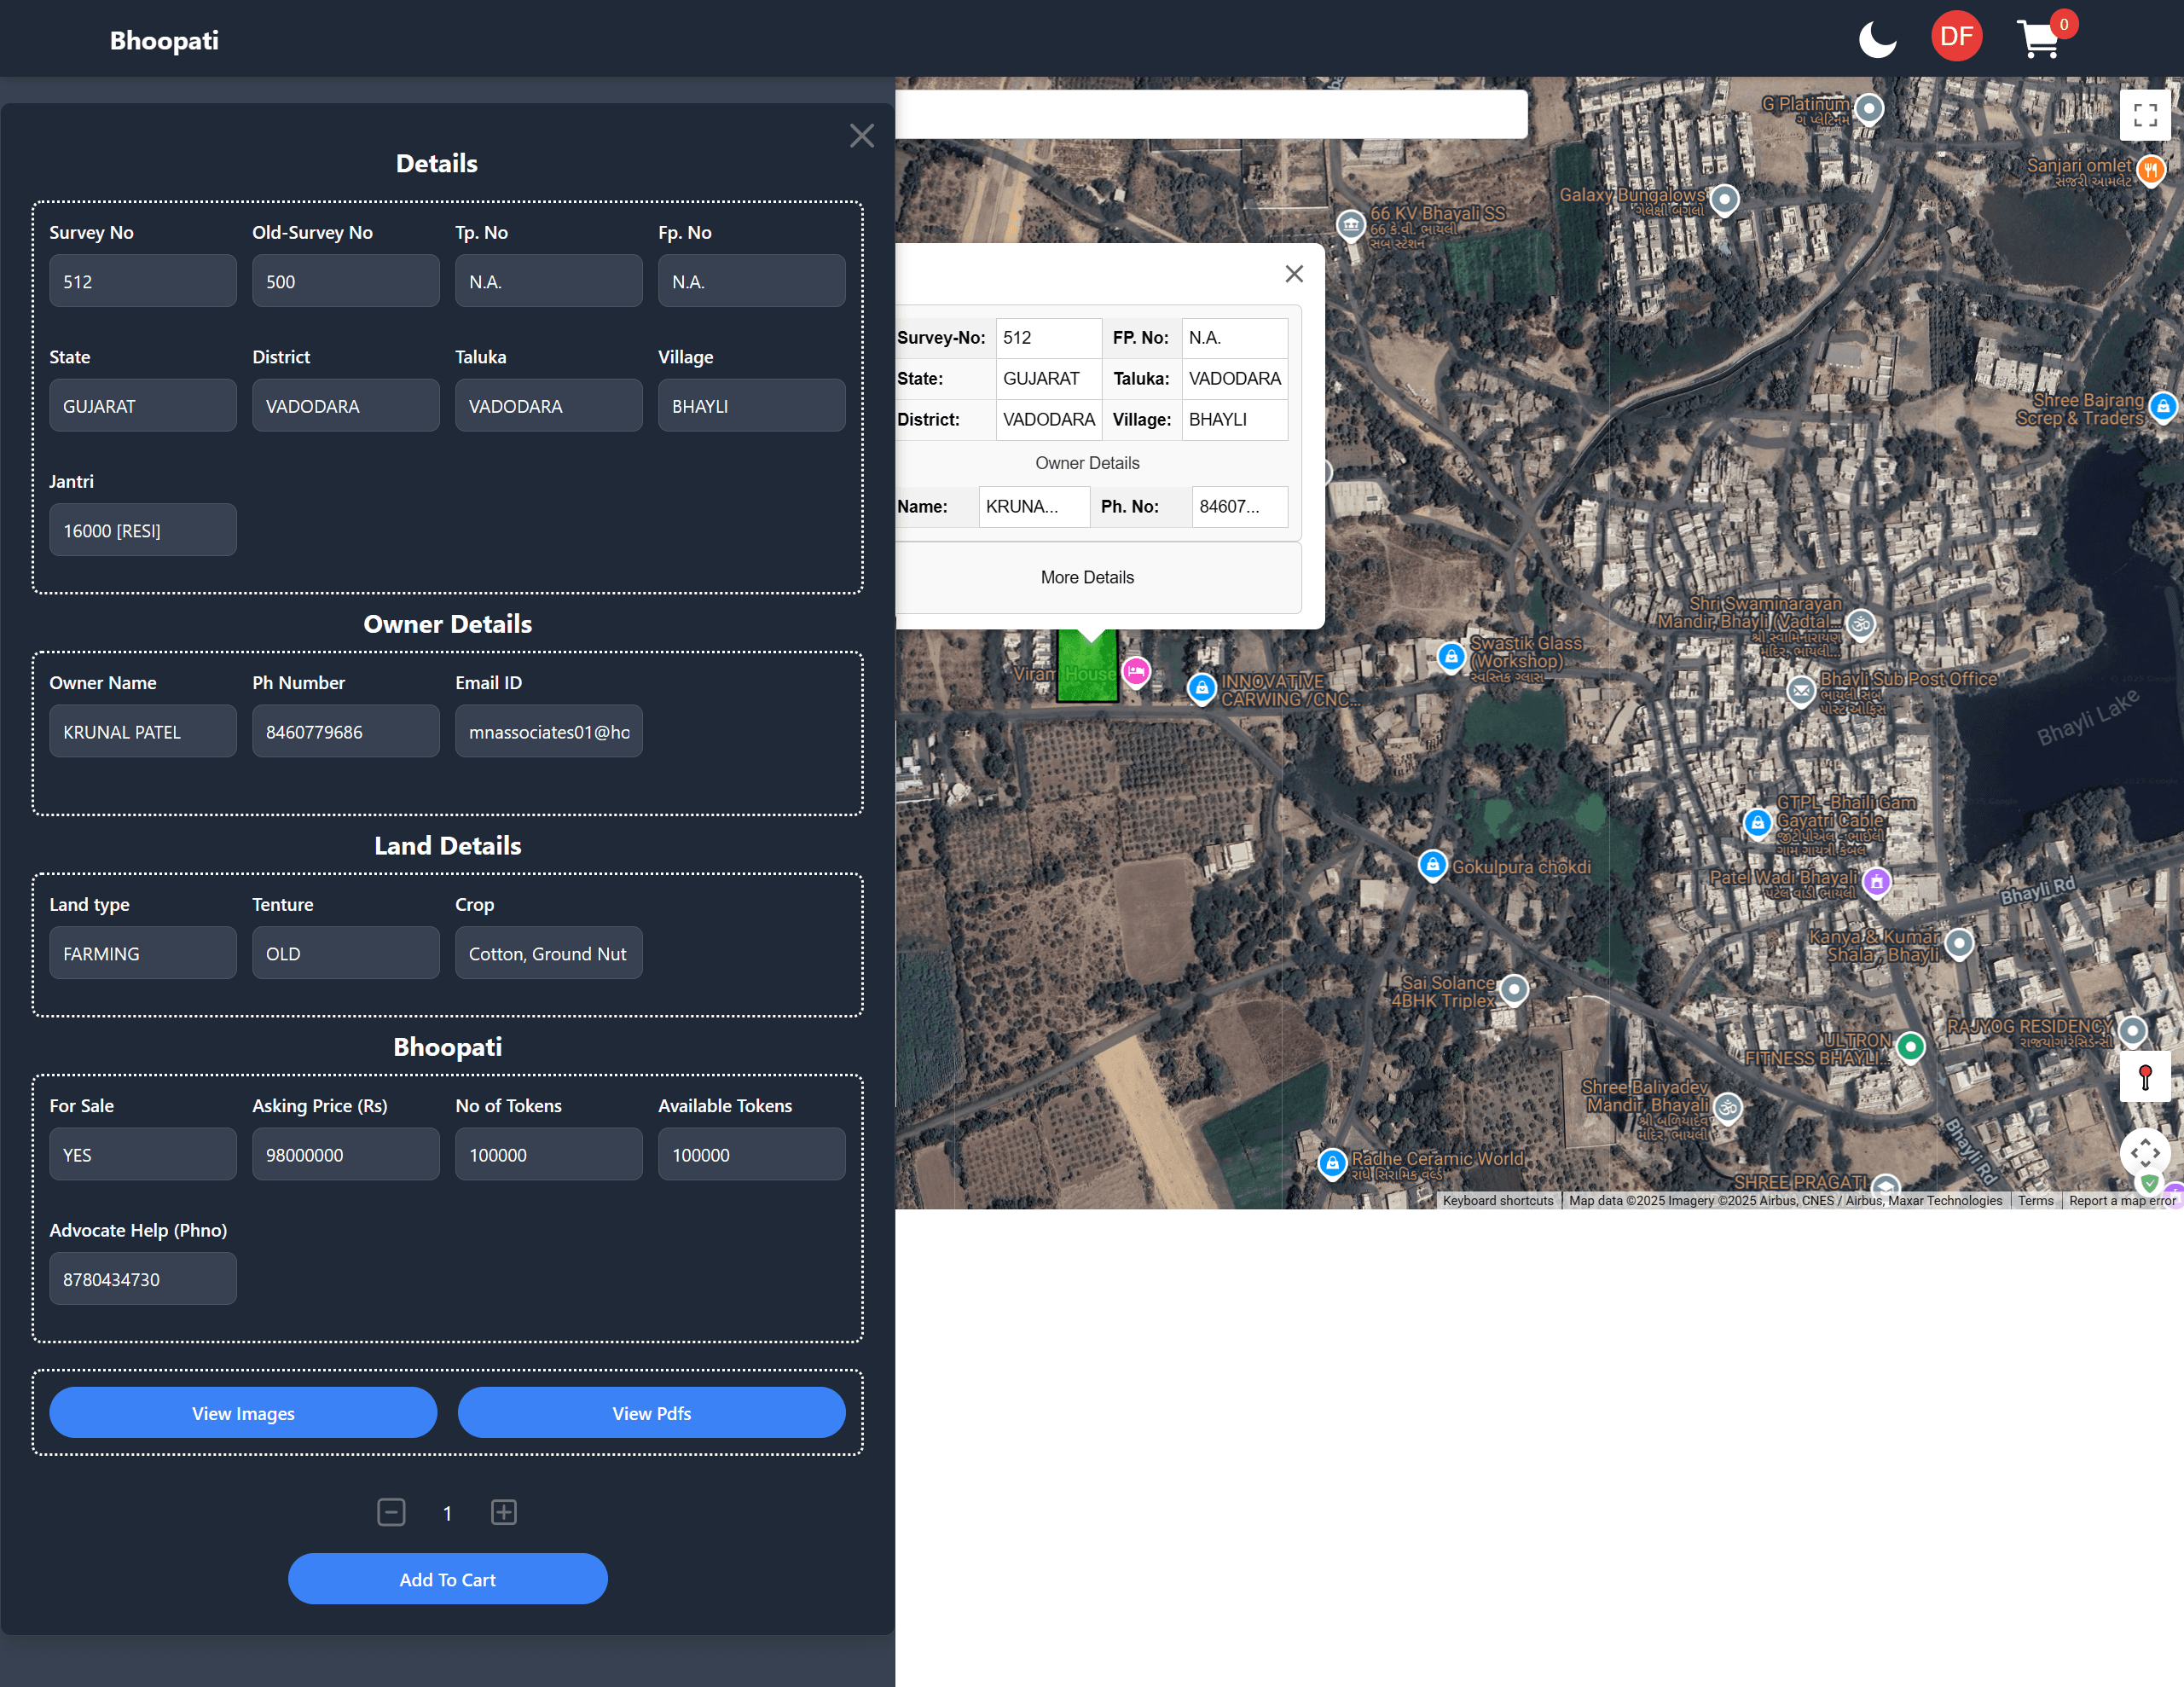Select the Street View pegman icon
2184x1687 pixels.
pos(2146,1077)
